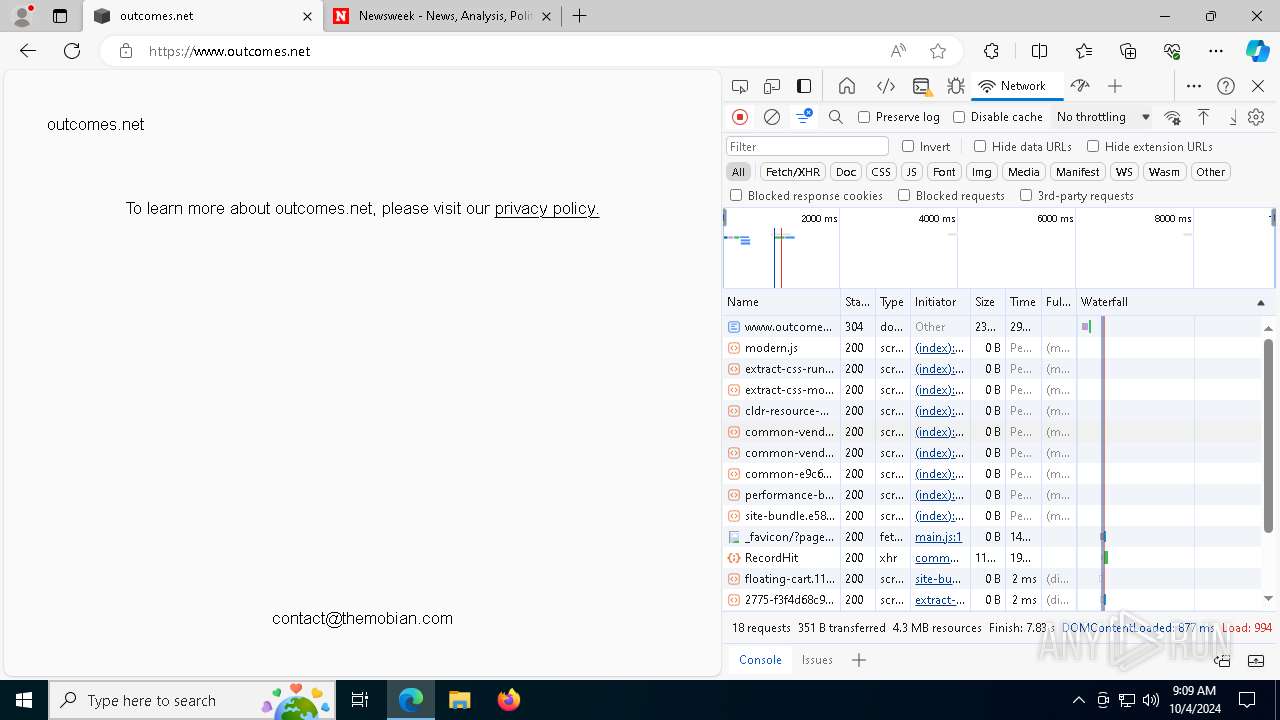Add this page to favorites star
This screenshot has height=720, width=1280.
(x=938, y=51)
